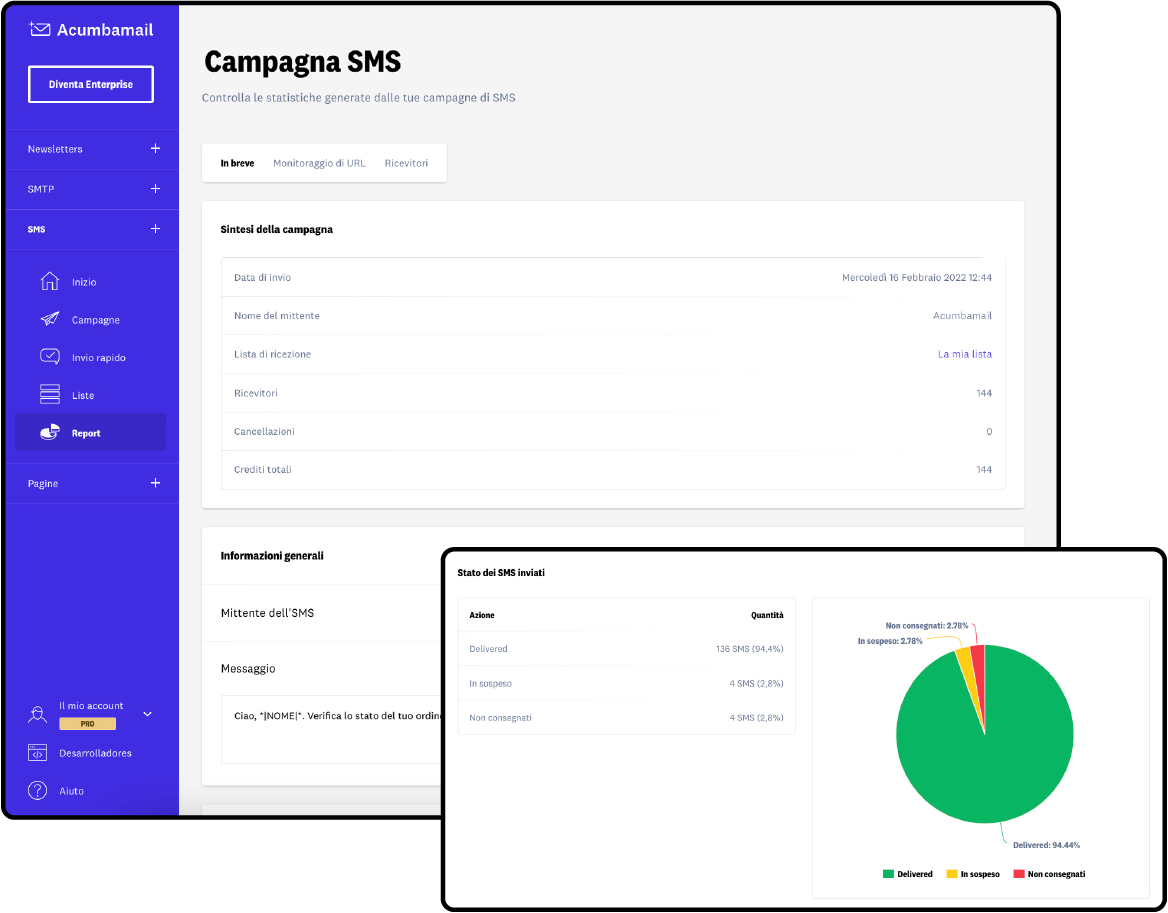Switch to the Monitoraggio di URL tab
This screenshot has width=1168, height=913.
(319, 163)
